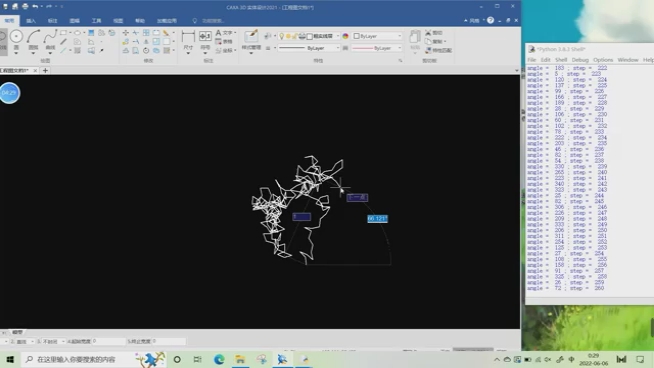Click the color wheel swatch icon
This screenshot has height=368, width=654.
[345, 36]
